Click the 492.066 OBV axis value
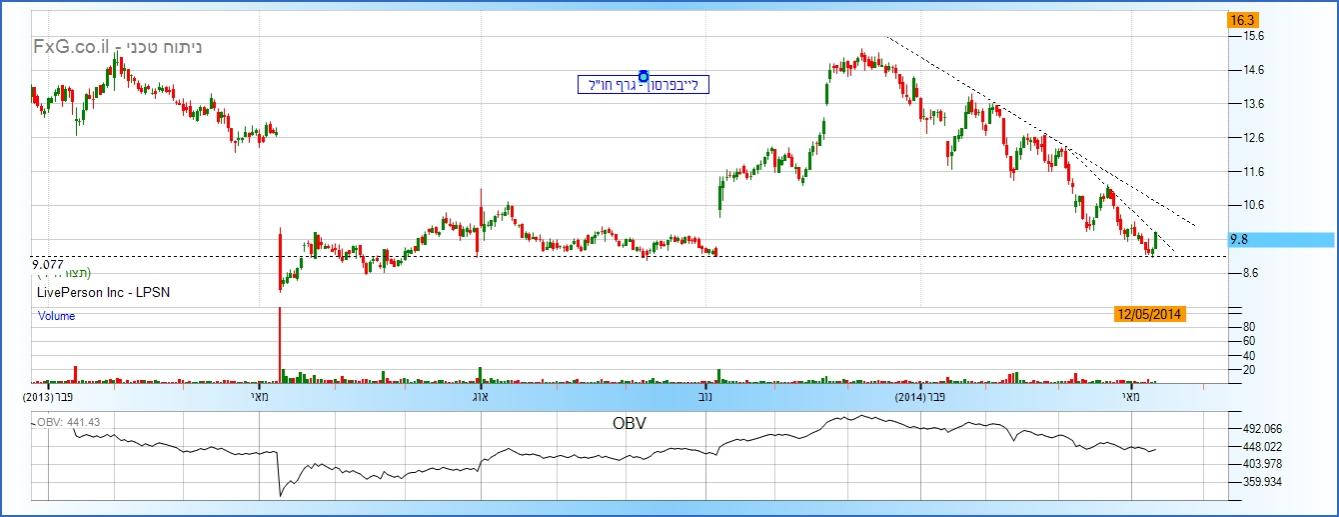This screenshot has height=517, width=1339. tap(1262, 429)
